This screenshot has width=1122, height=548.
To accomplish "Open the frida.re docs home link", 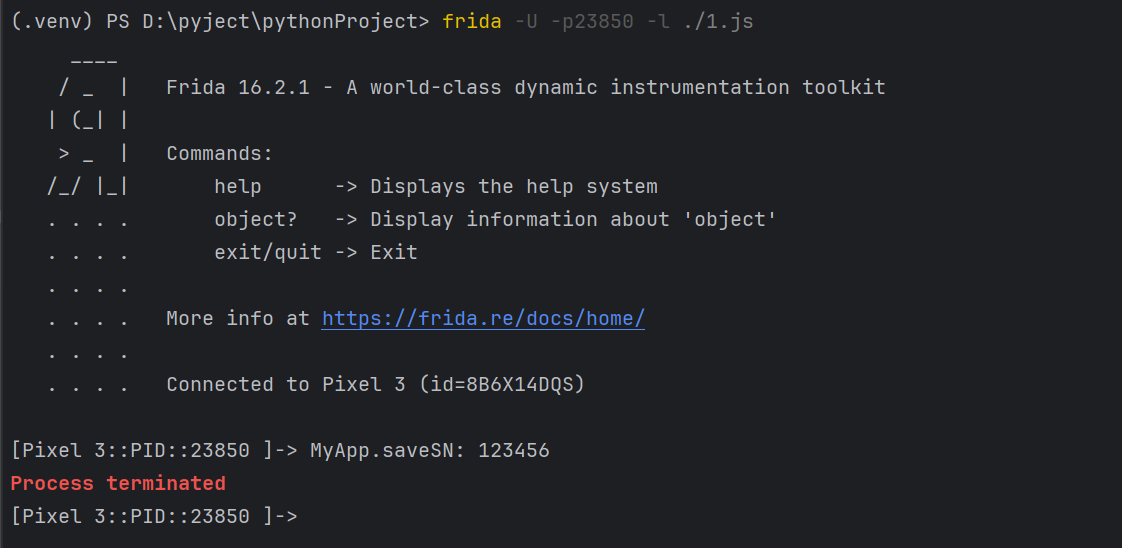I will click(x=483, y=319).
